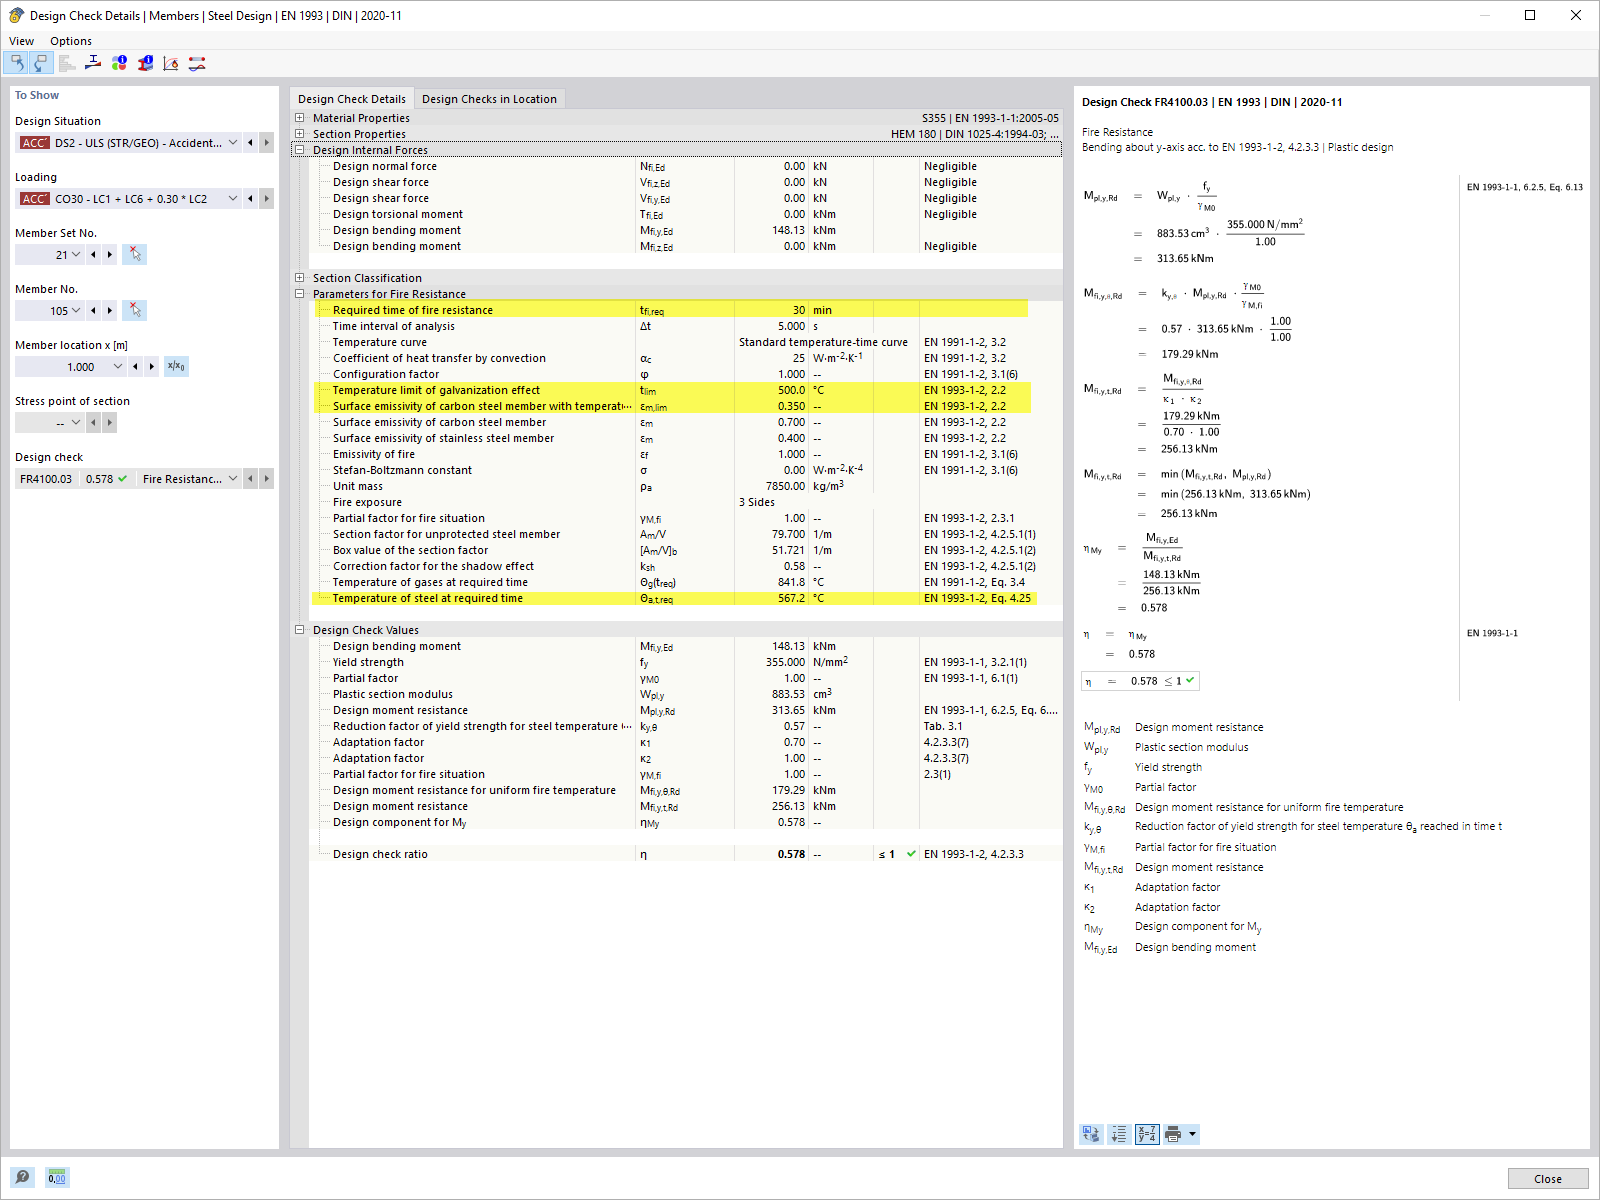The width and height of the screenshot is (1600, 1200).
Task: Open the Loading combination dropdown
Action: click(232, 198)
